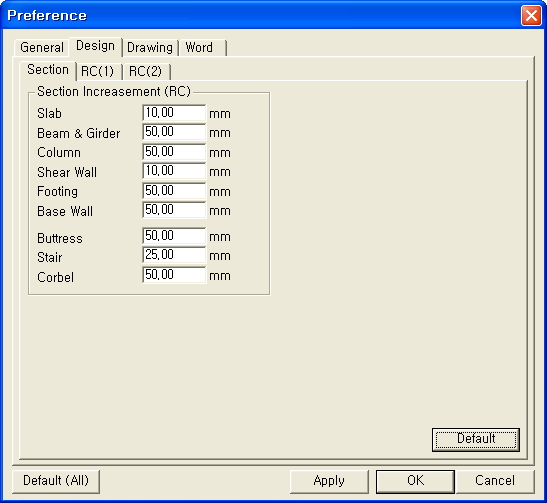547x503 pixels.
Task: Click the Buttress increment field
Action: pos(174,236)
